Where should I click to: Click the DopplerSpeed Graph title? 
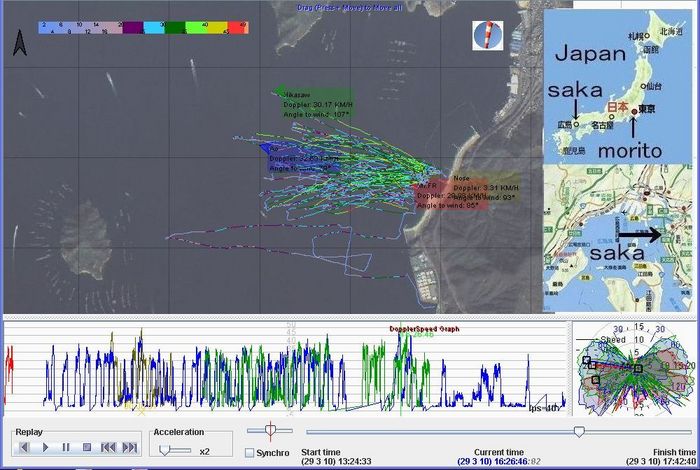pos(424,328)
